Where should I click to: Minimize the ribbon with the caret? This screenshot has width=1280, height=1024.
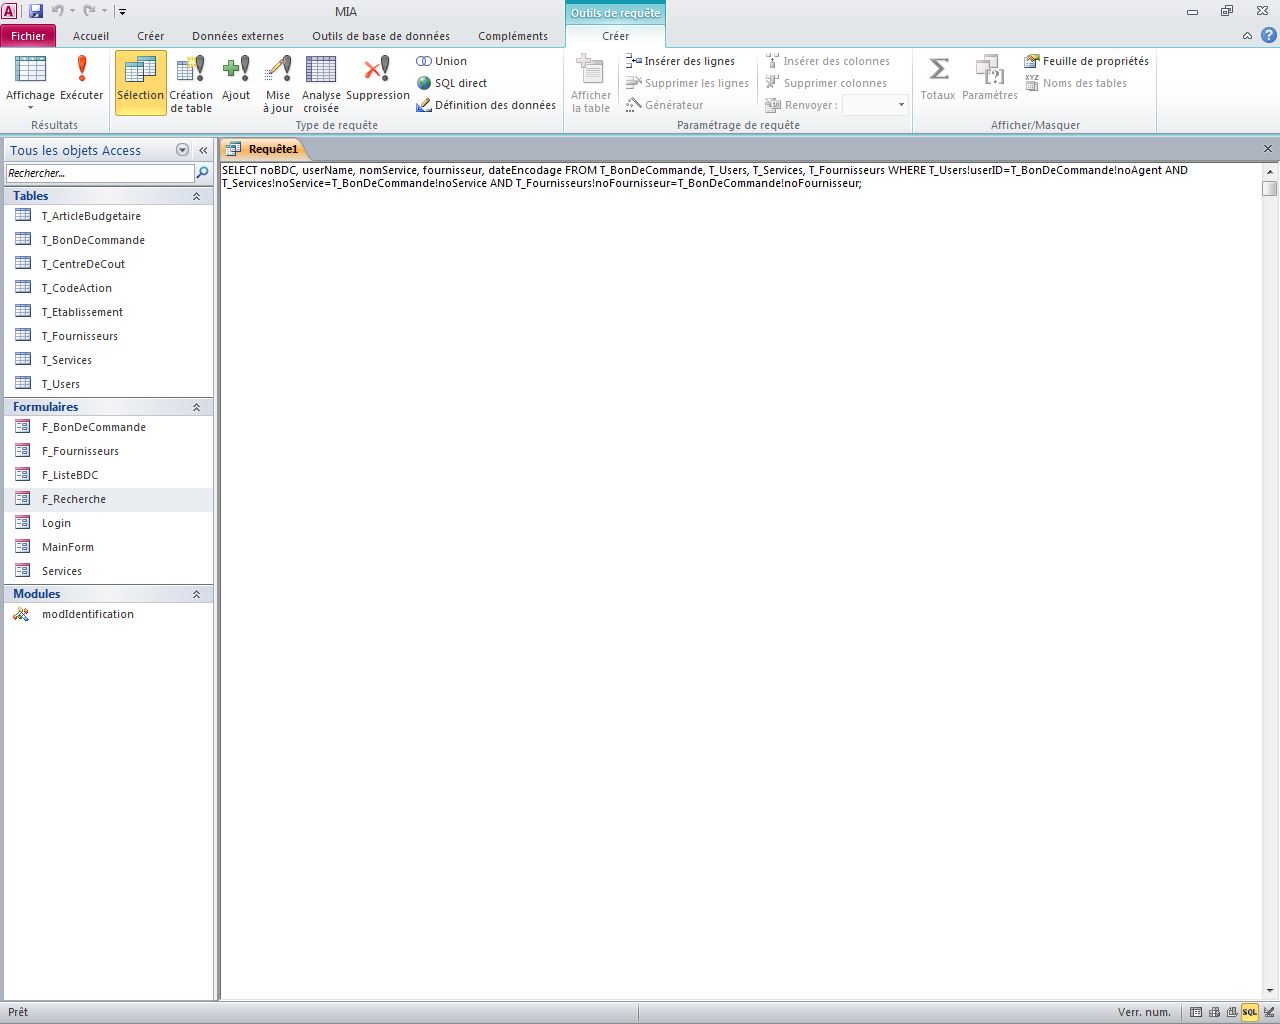(x=1247, y=35)
